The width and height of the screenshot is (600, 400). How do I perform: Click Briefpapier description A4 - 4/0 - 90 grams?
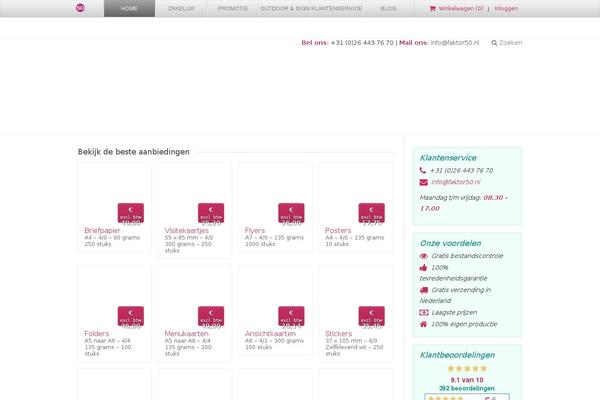click(112, 238)
